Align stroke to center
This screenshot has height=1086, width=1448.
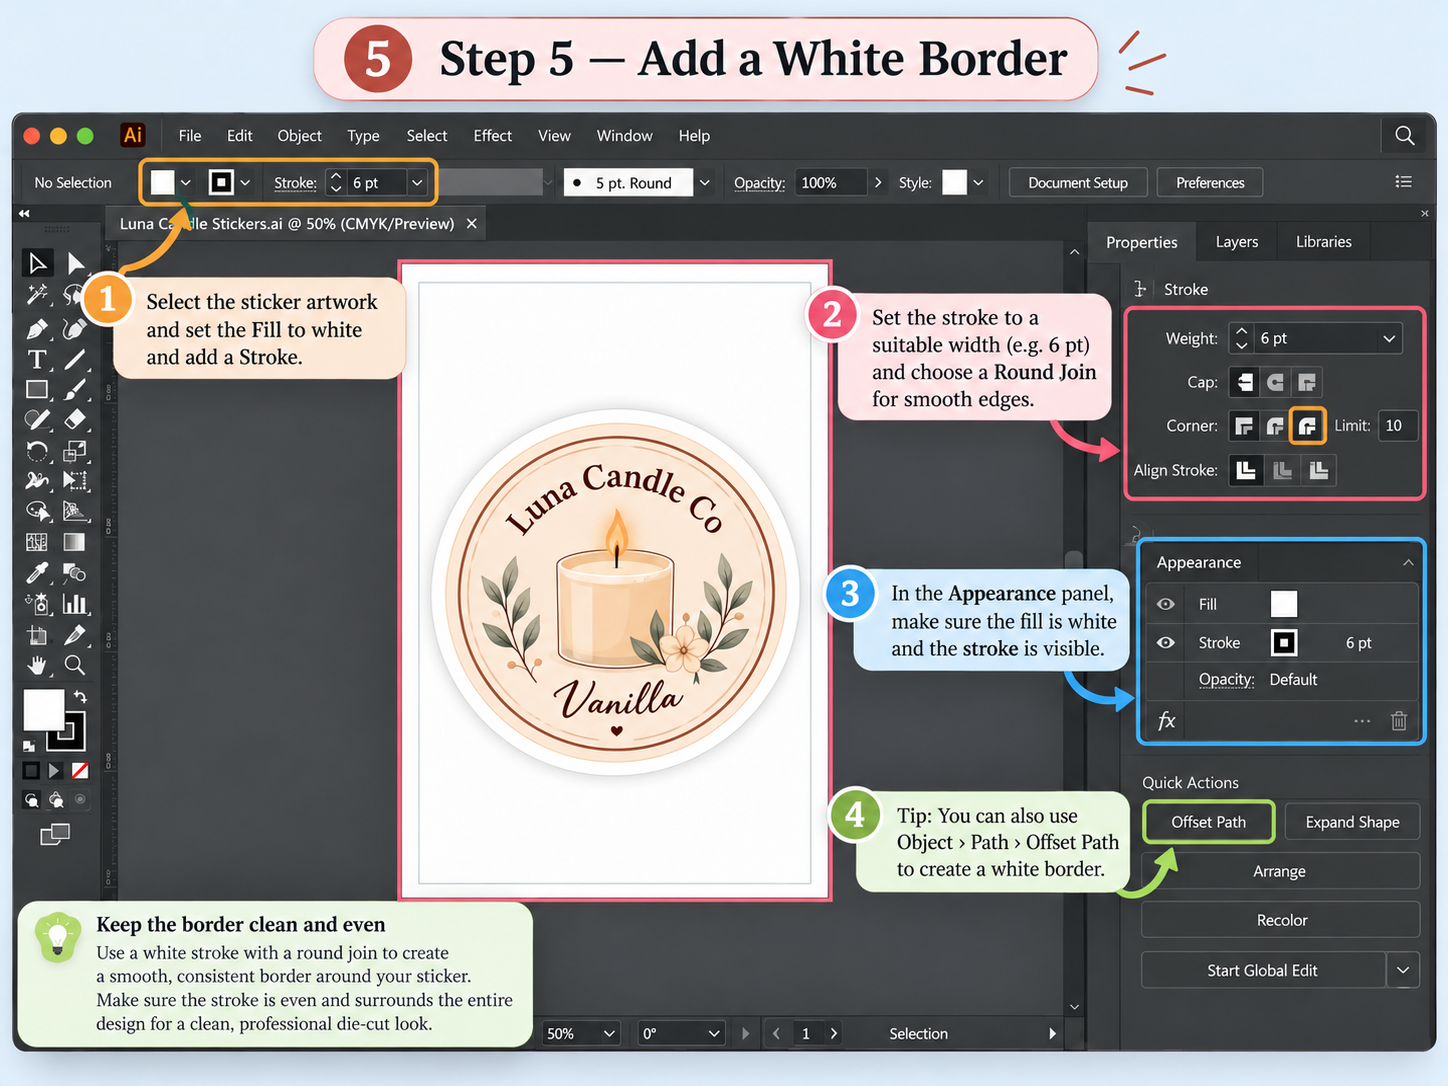tap(1246, 470)
